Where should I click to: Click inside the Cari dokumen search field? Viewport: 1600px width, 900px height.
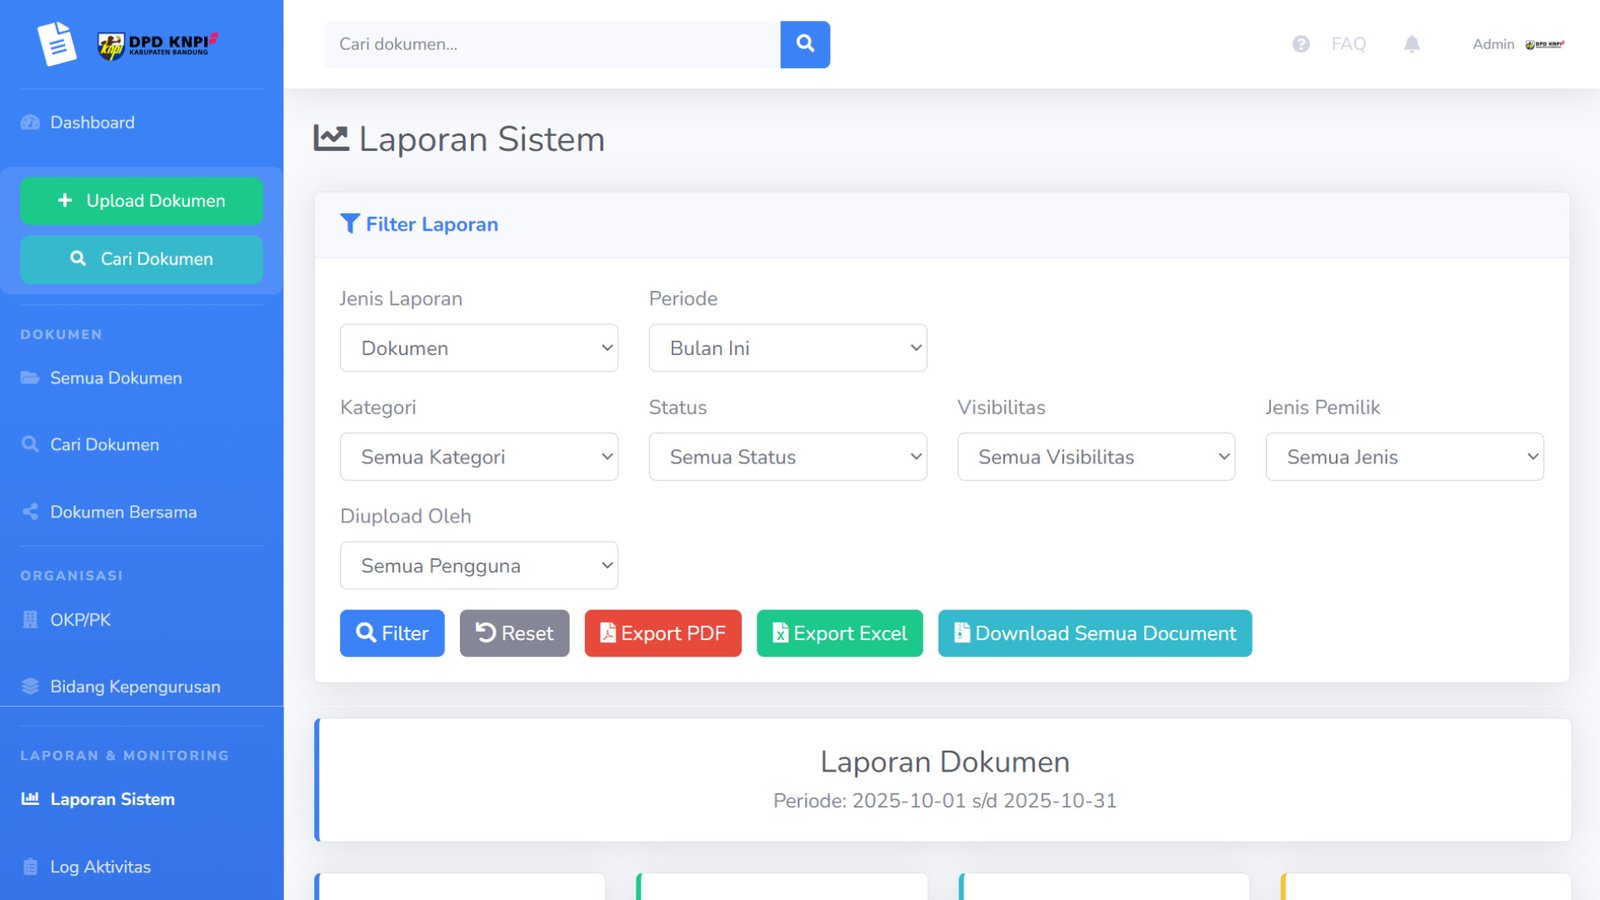click(550, 44)
